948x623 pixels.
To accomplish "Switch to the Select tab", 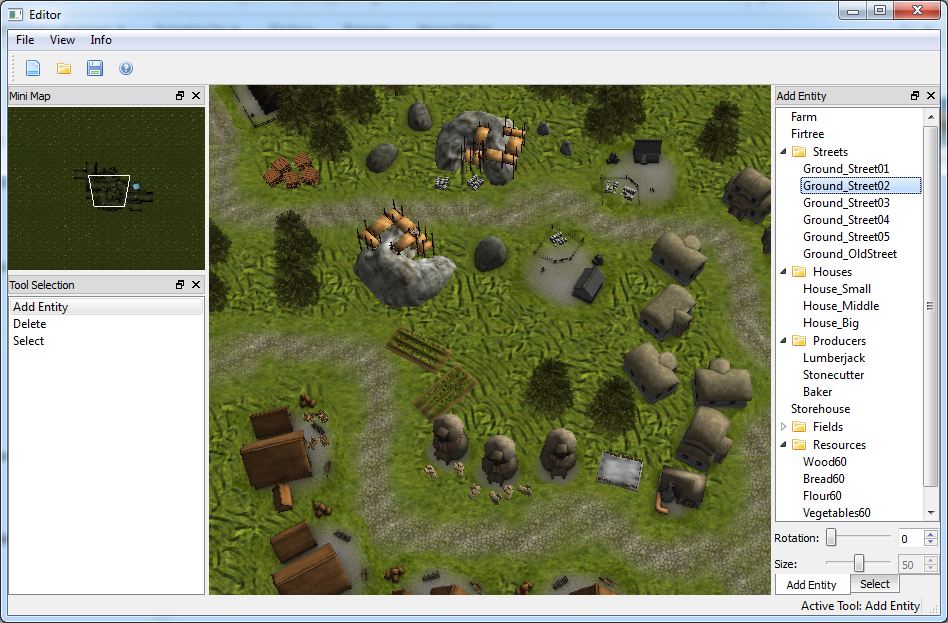I will pyautogui.click(x=874, y=584).
